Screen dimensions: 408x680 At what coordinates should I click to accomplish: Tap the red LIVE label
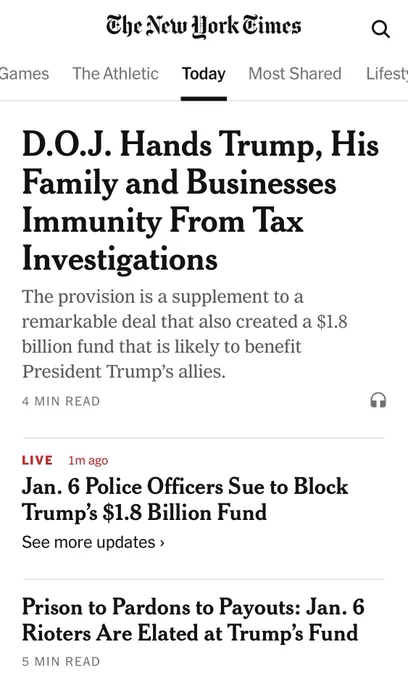pos(37,460)
